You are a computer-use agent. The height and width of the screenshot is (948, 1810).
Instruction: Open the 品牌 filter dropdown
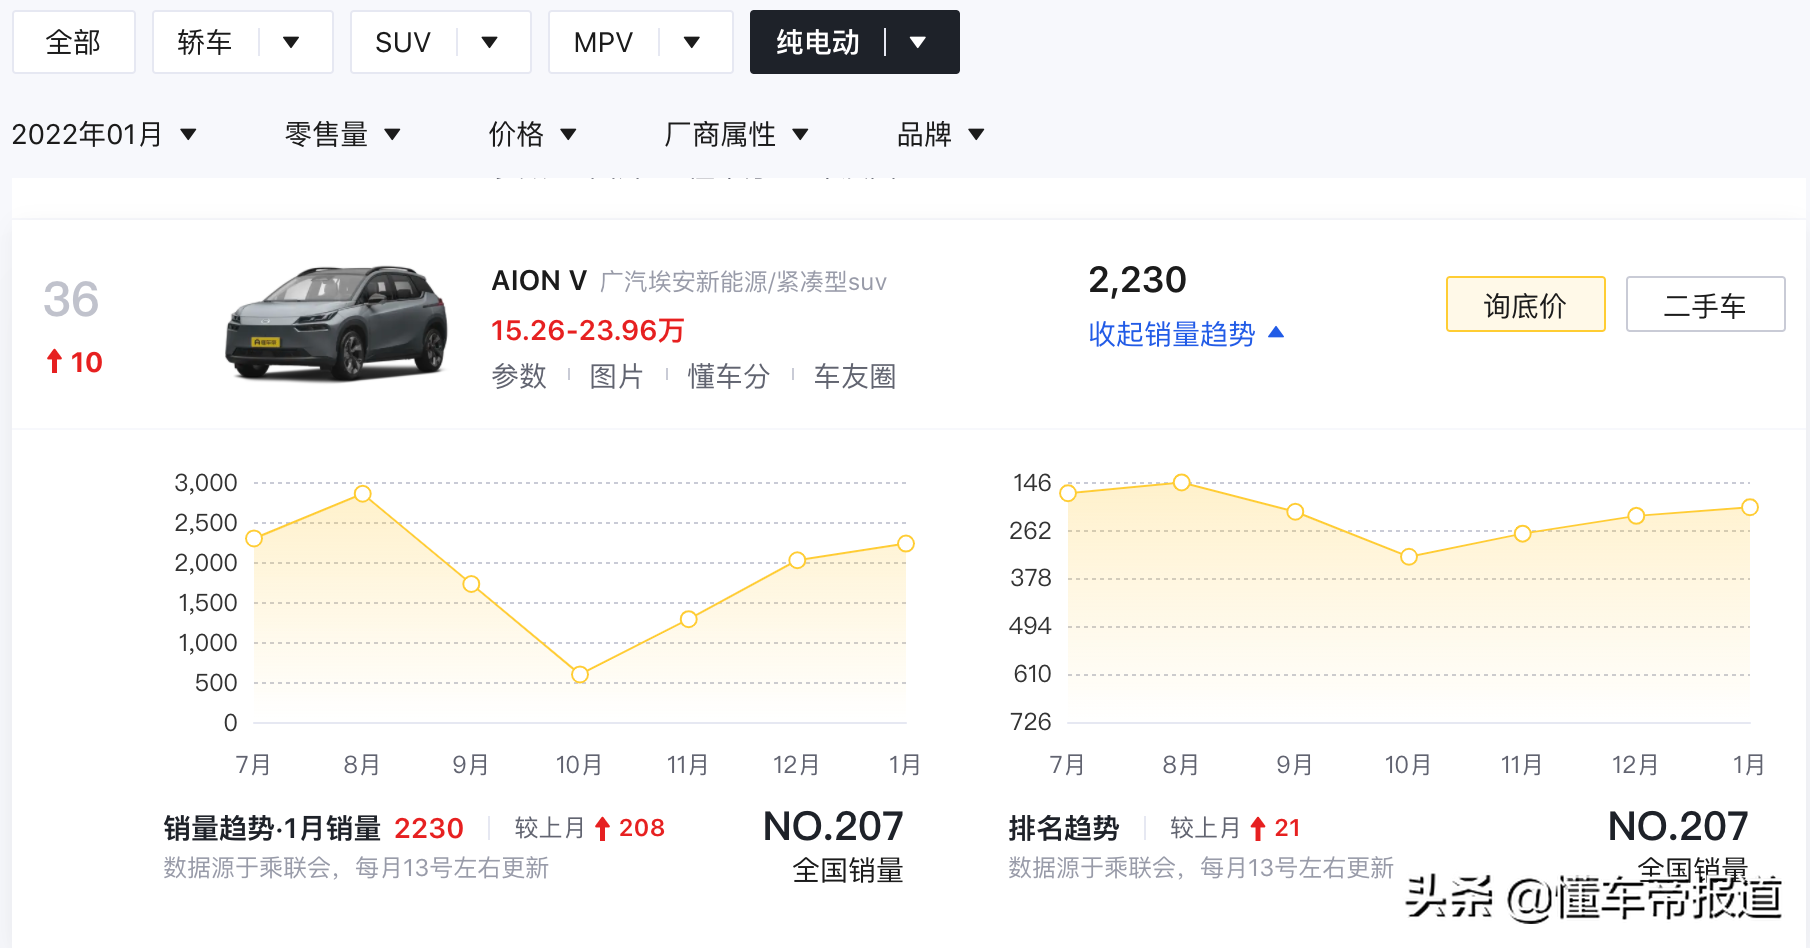[940, 134]
